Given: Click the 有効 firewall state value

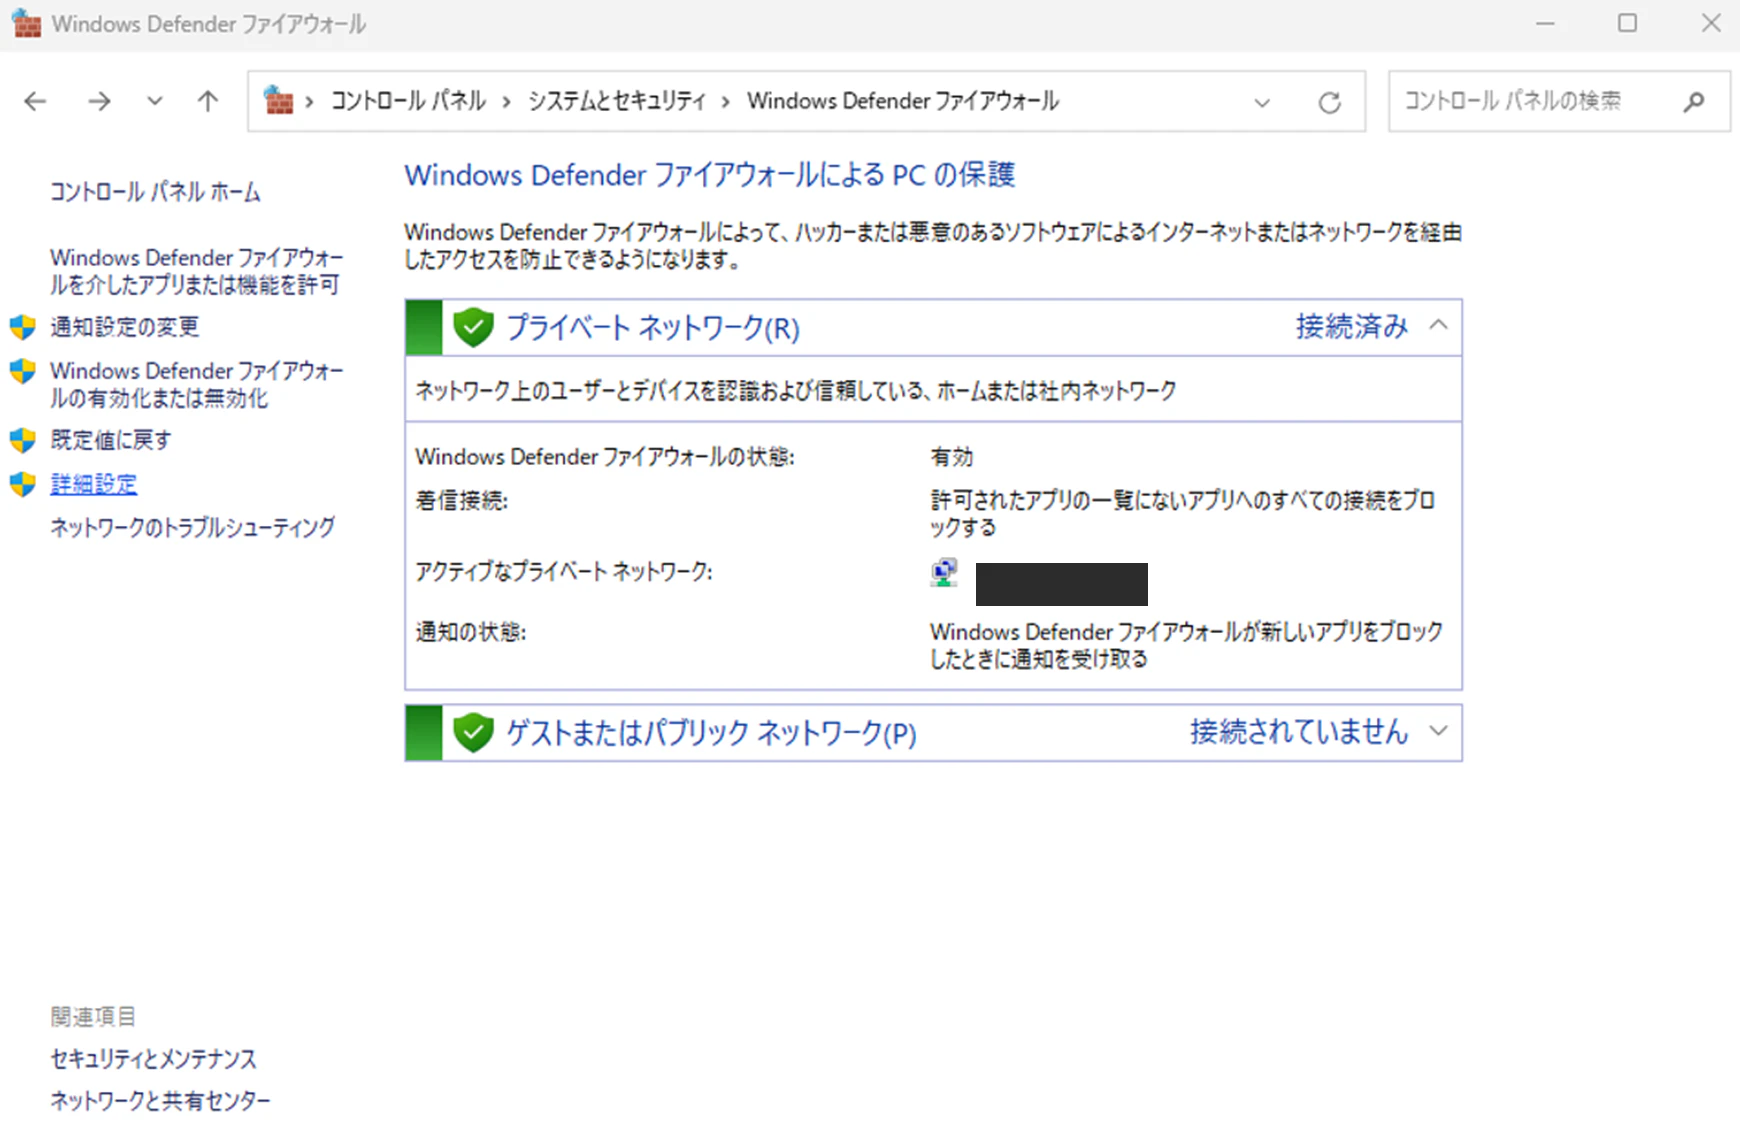Looking at the screenshot, I should (x=952, y=457).
